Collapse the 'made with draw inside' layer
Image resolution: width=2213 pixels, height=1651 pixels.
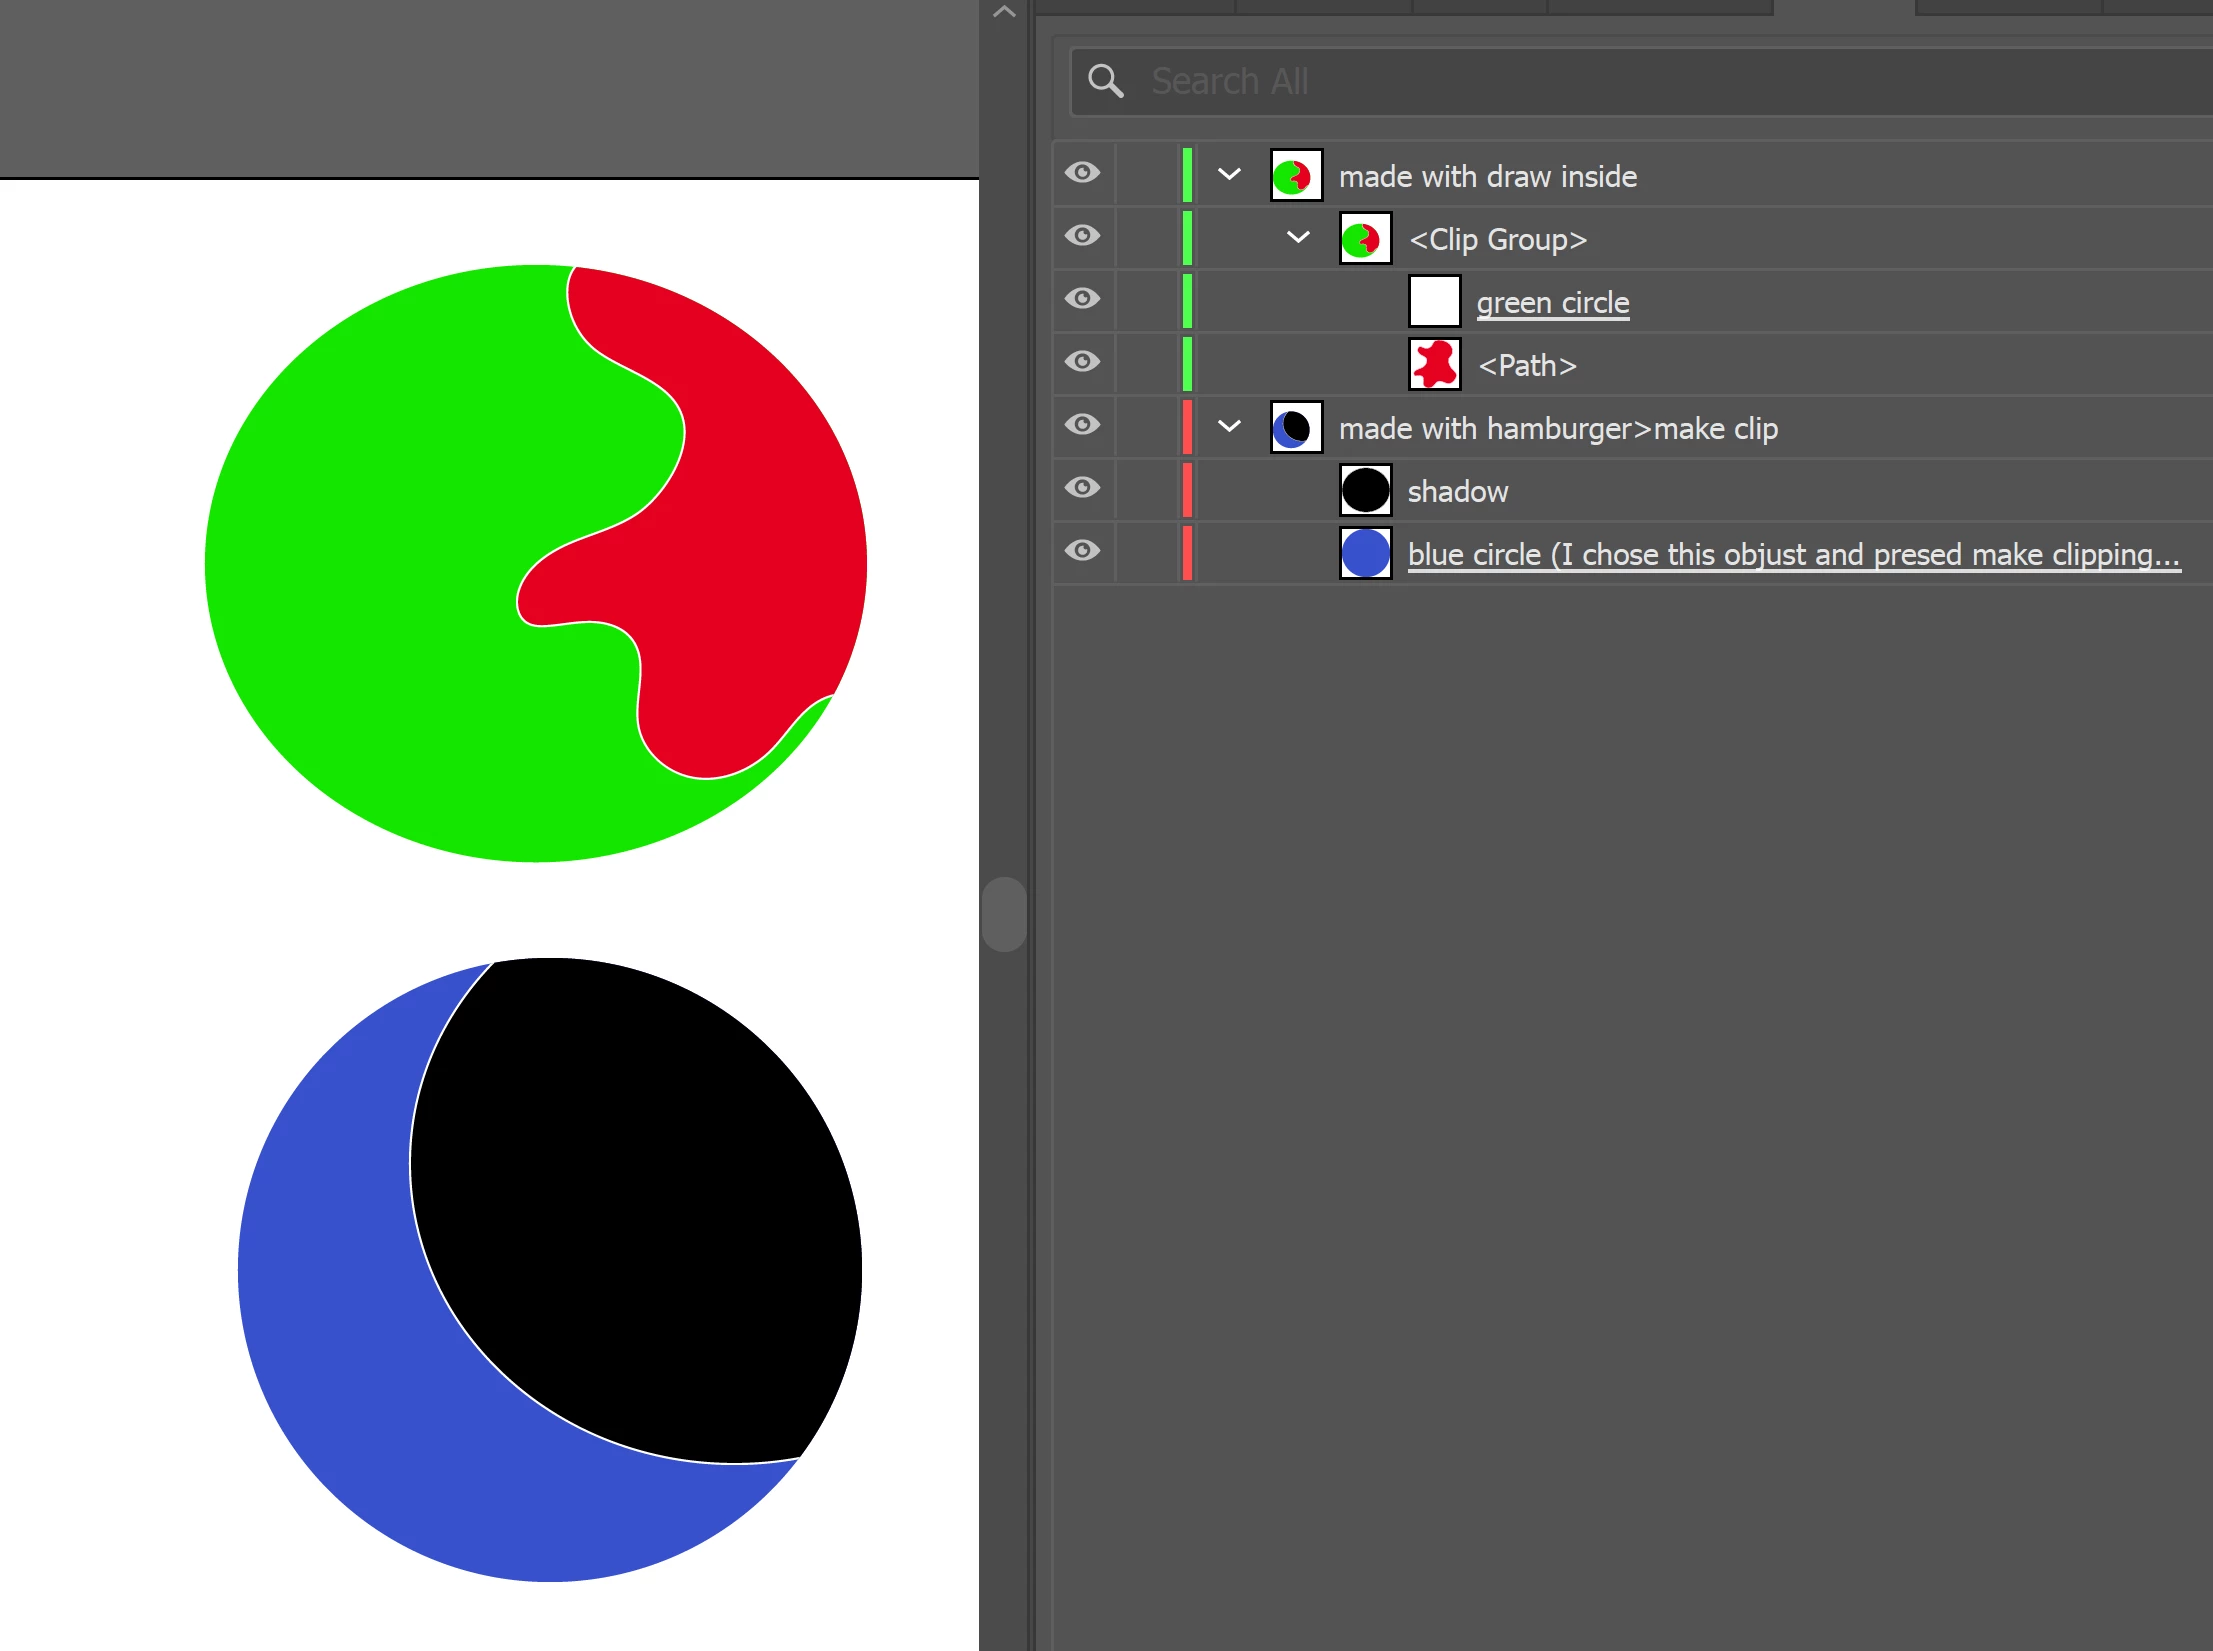1229,175
